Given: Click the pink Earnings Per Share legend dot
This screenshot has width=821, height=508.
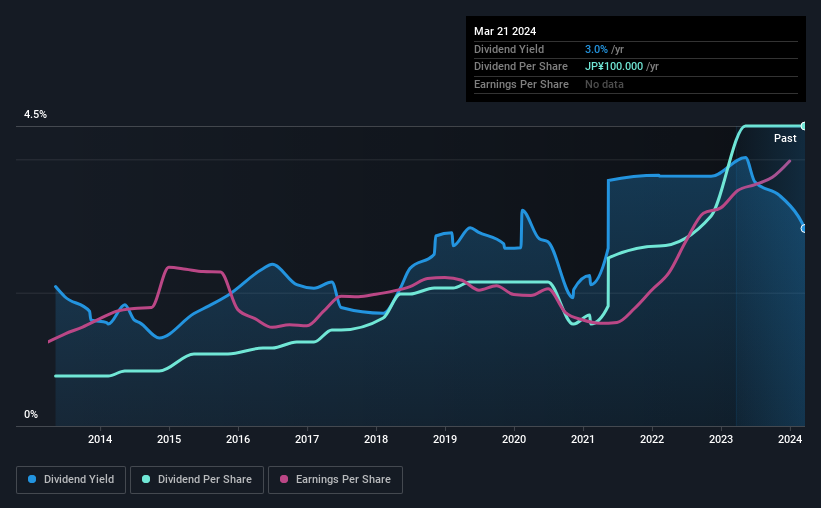Looking at the screenshot, I should pos(284,479).
